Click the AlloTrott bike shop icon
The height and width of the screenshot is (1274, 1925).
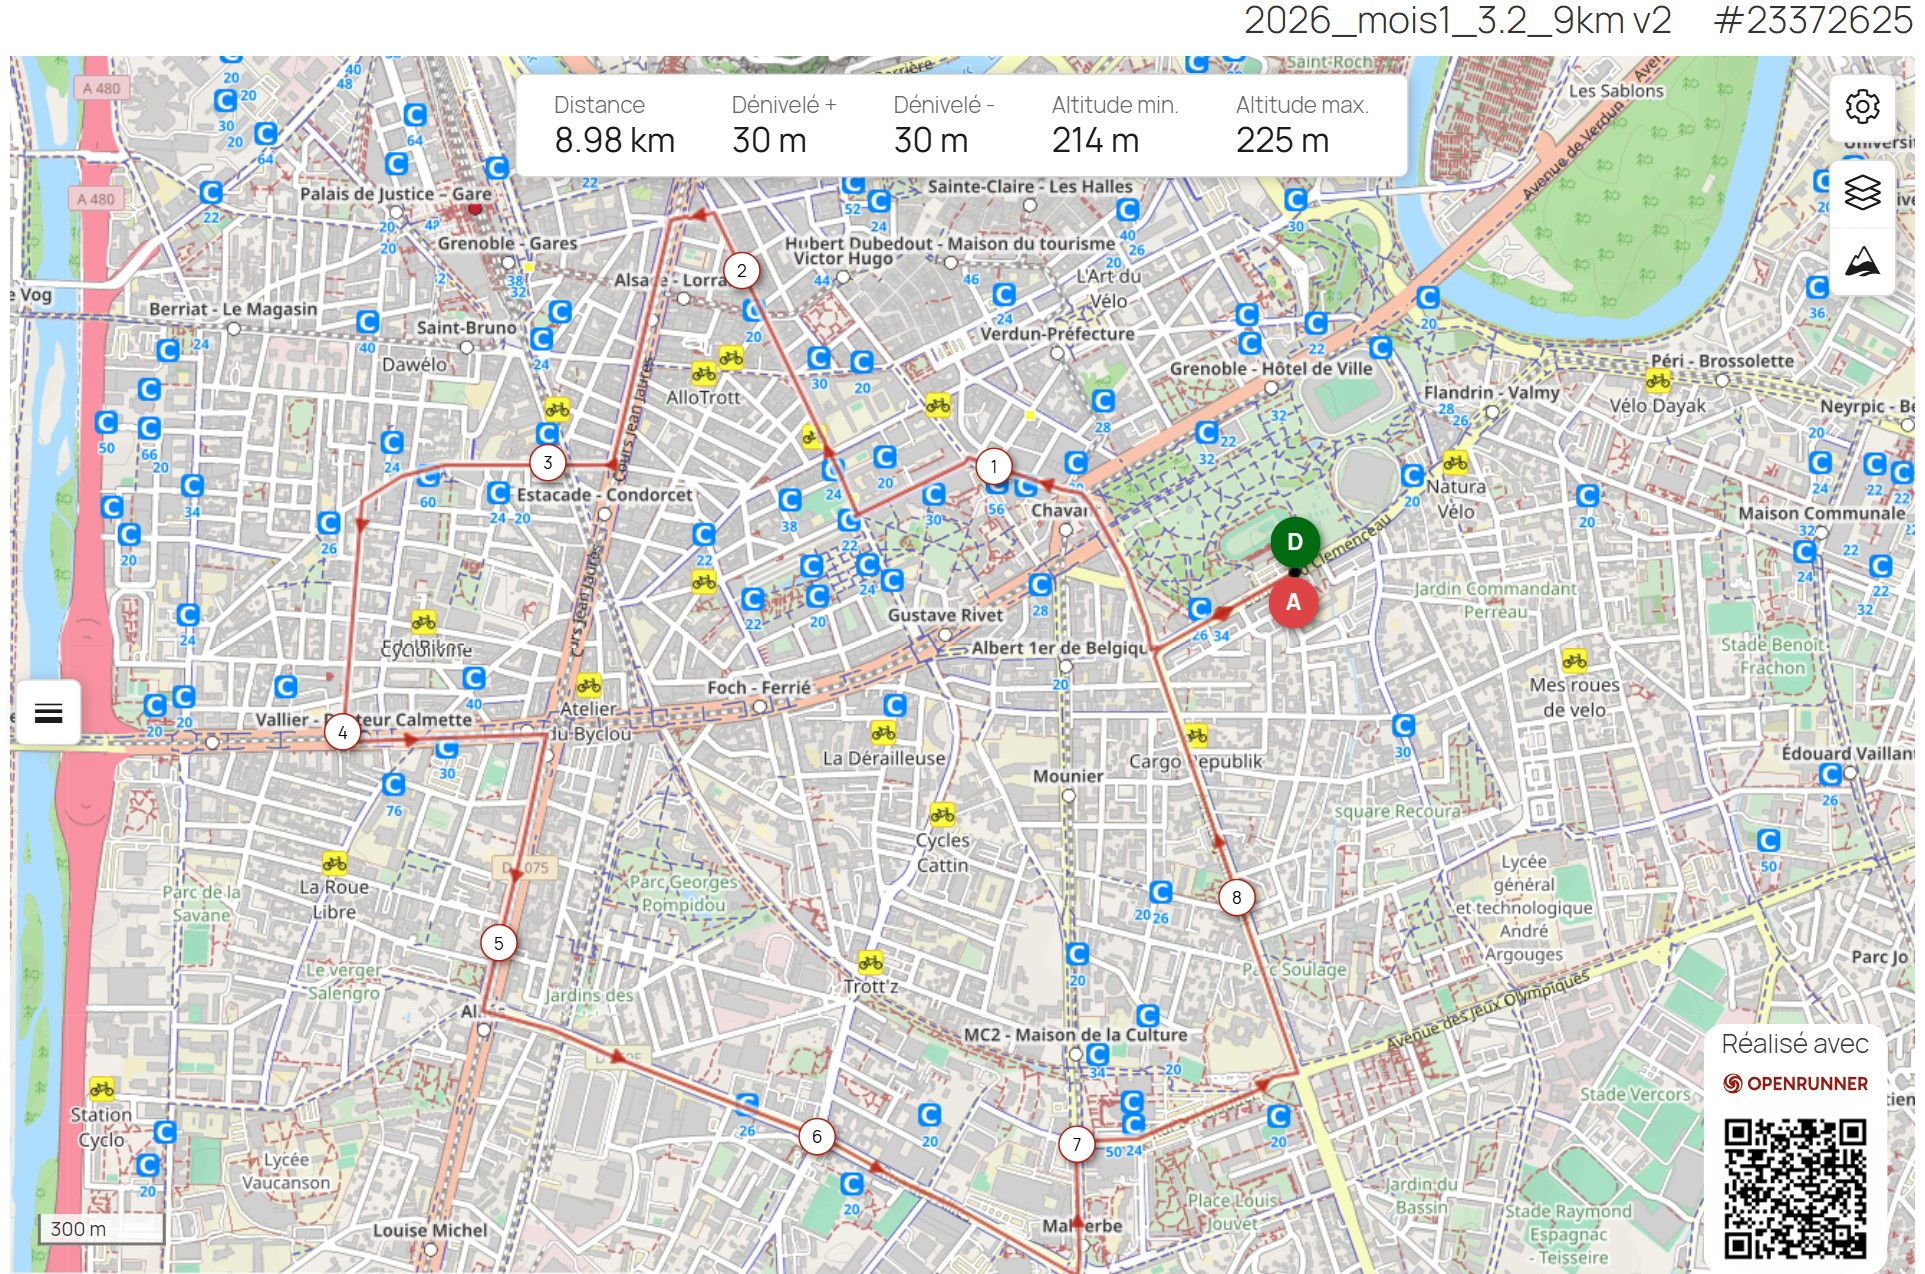tap(704, 374)
